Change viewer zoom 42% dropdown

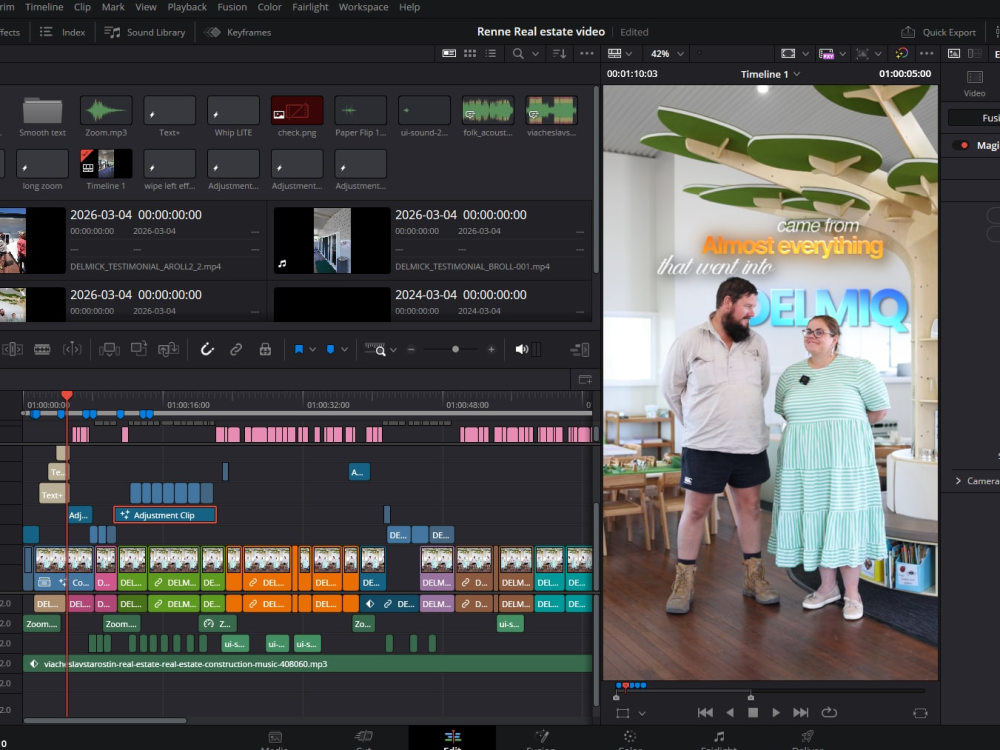coord(666,54)
